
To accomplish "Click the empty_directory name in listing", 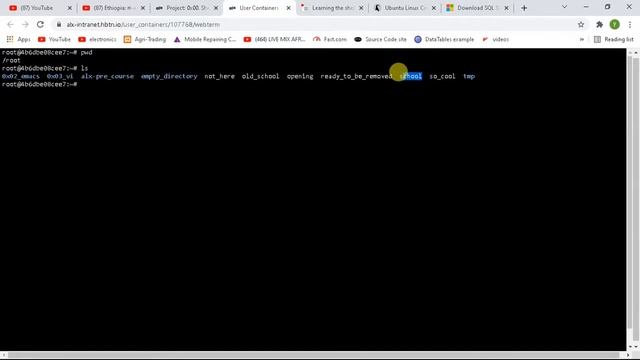I will (169, 76).
